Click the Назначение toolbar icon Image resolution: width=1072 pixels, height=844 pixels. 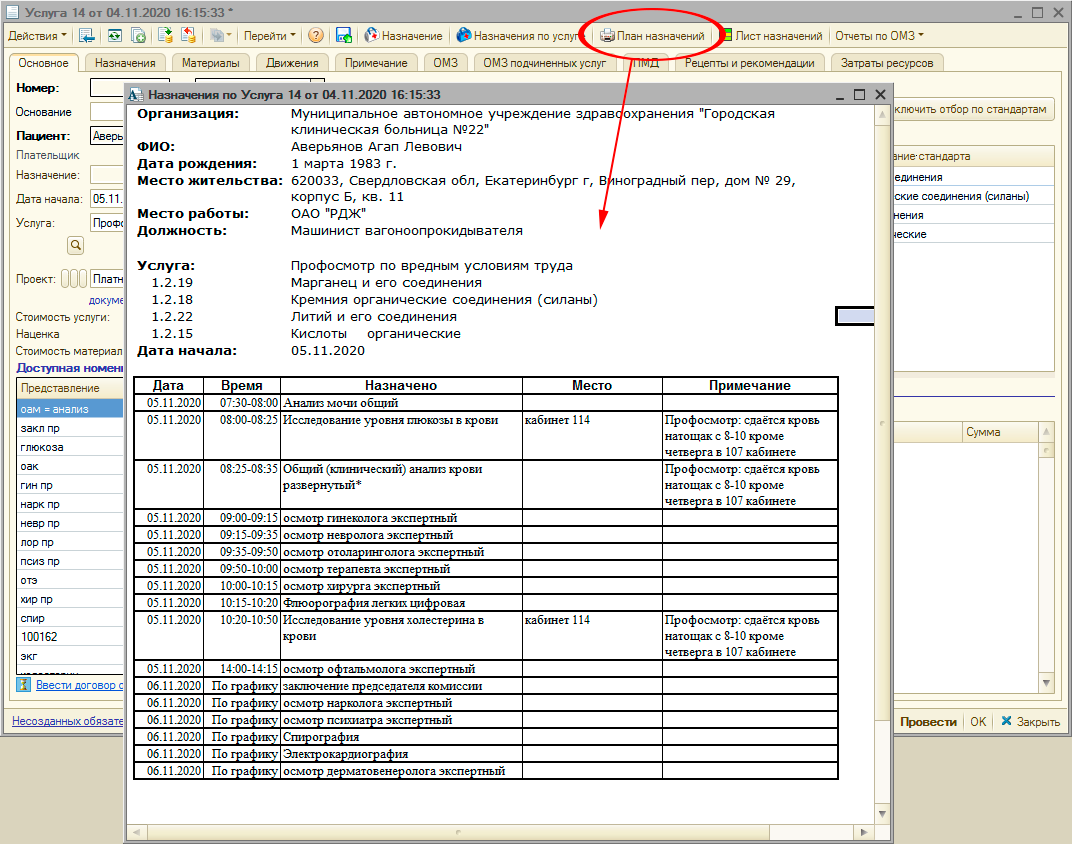pyautogui.click(x=374, y=36)
